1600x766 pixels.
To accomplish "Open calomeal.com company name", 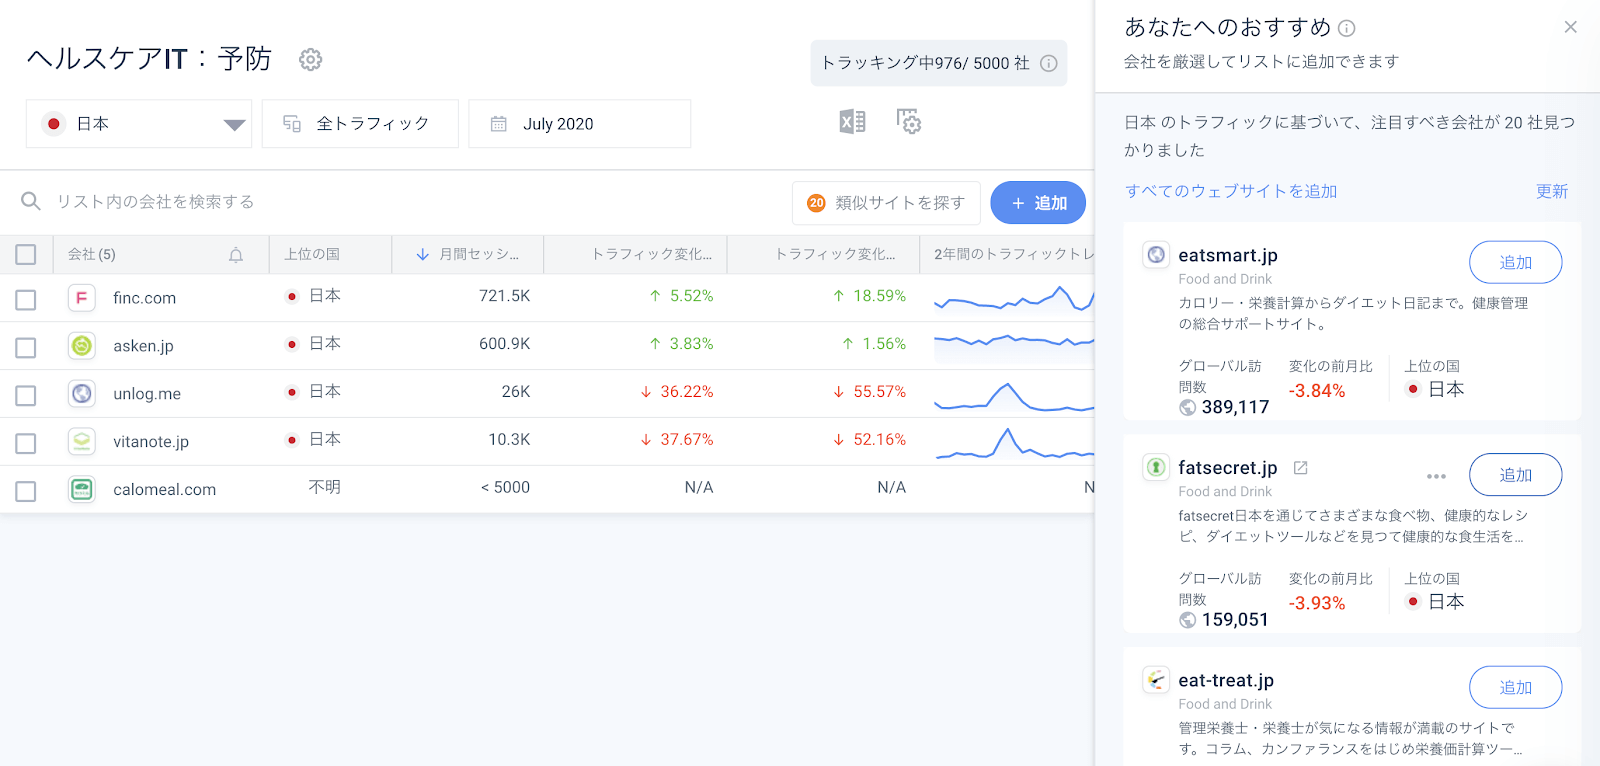I will point(164,489).
